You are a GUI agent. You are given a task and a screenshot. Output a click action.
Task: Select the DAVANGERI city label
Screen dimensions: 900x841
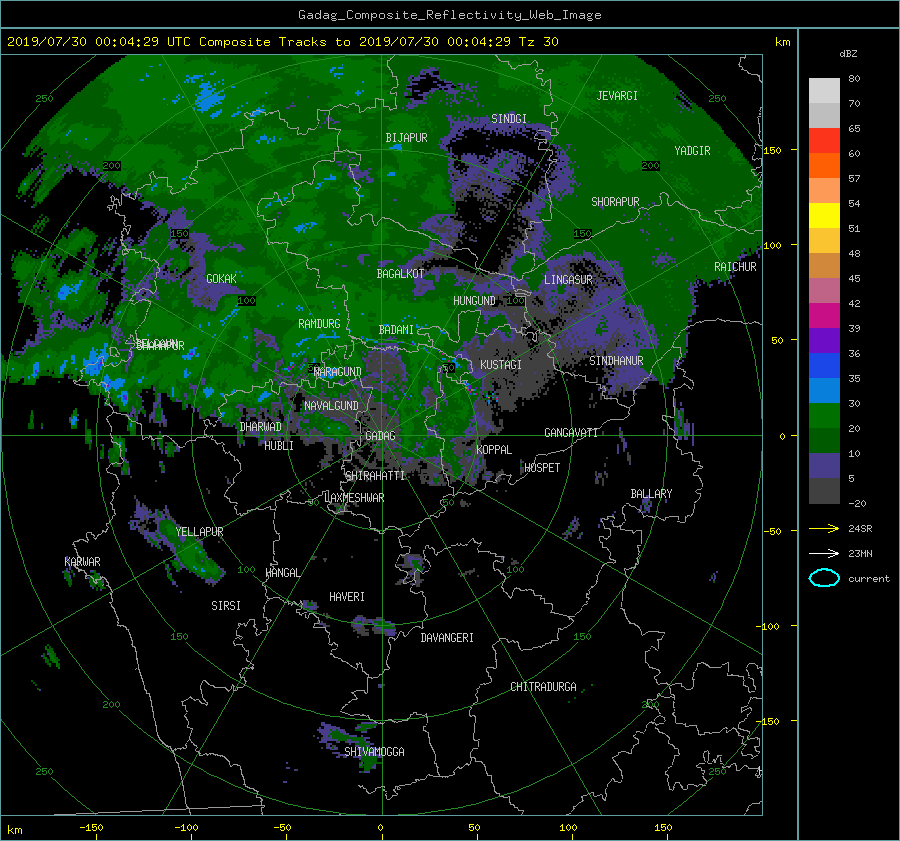tap(447, 638)
